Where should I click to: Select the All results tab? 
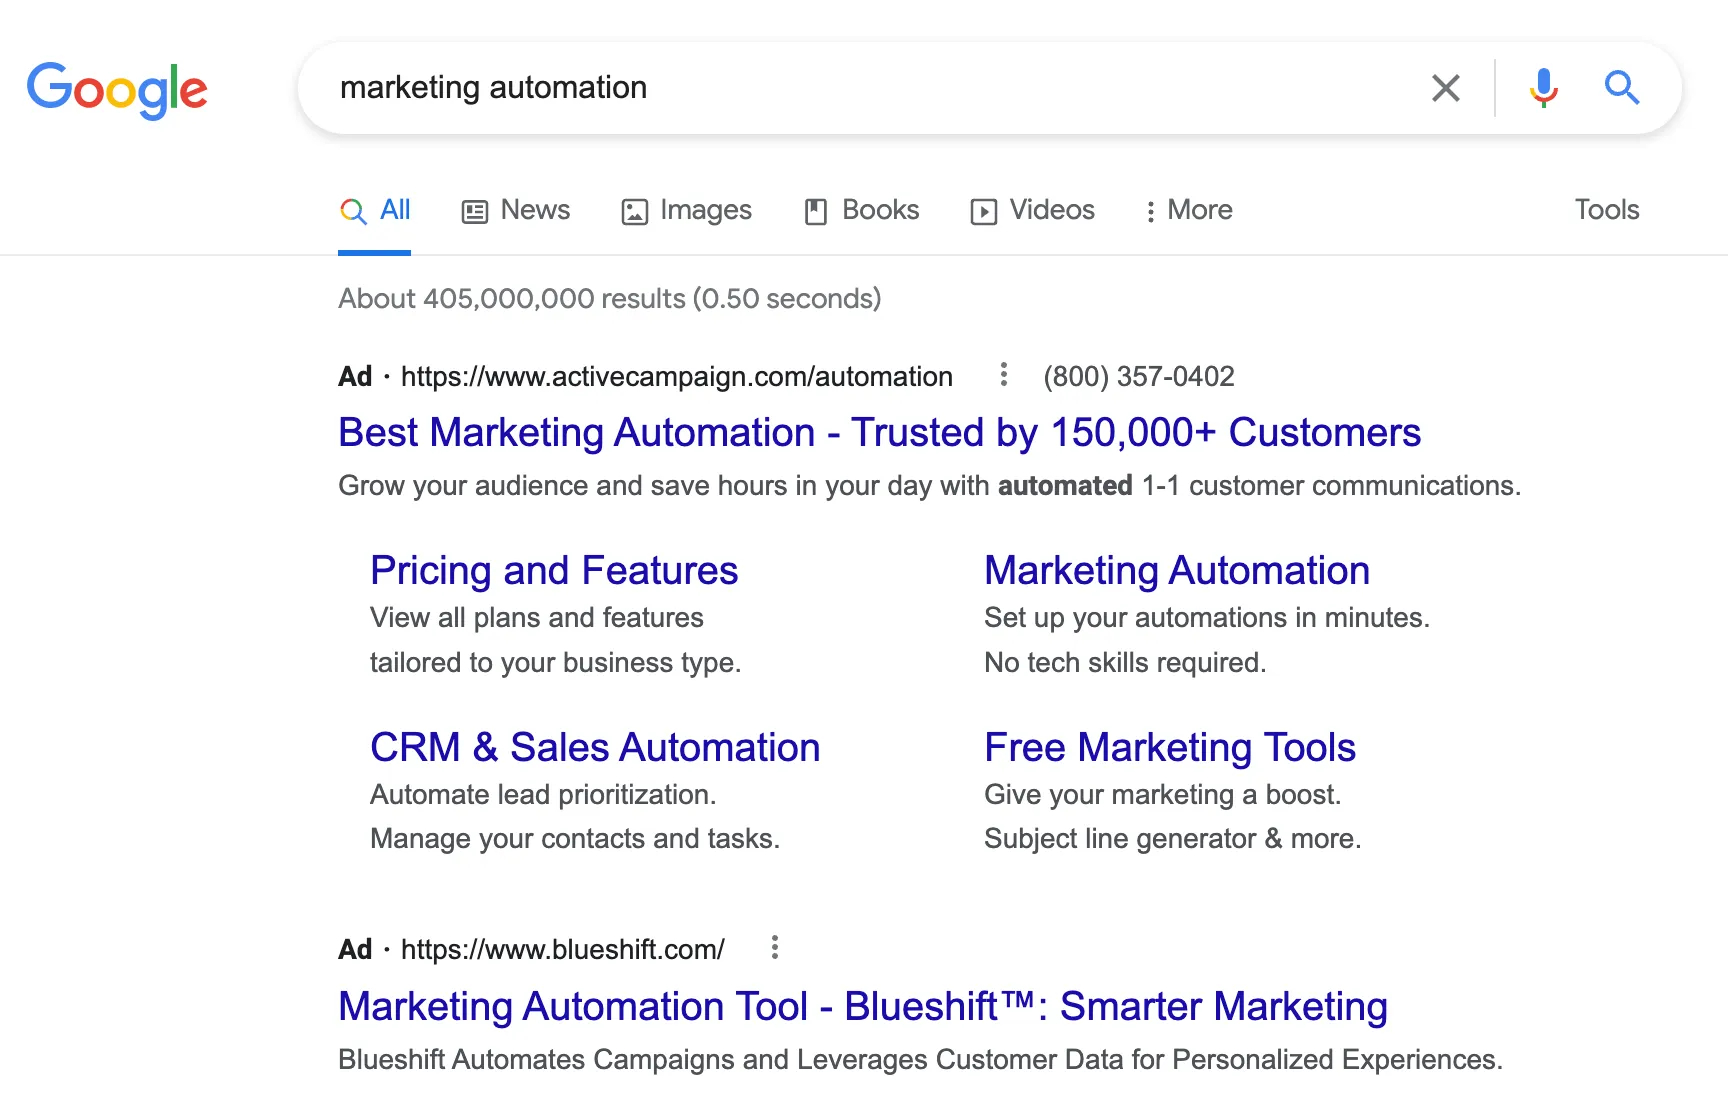[x=375, y=210]
